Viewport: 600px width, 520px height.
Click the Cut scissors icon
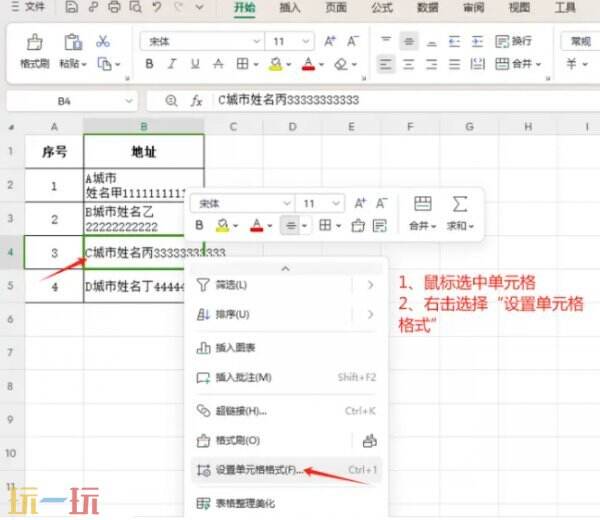(x=103, y=41)
